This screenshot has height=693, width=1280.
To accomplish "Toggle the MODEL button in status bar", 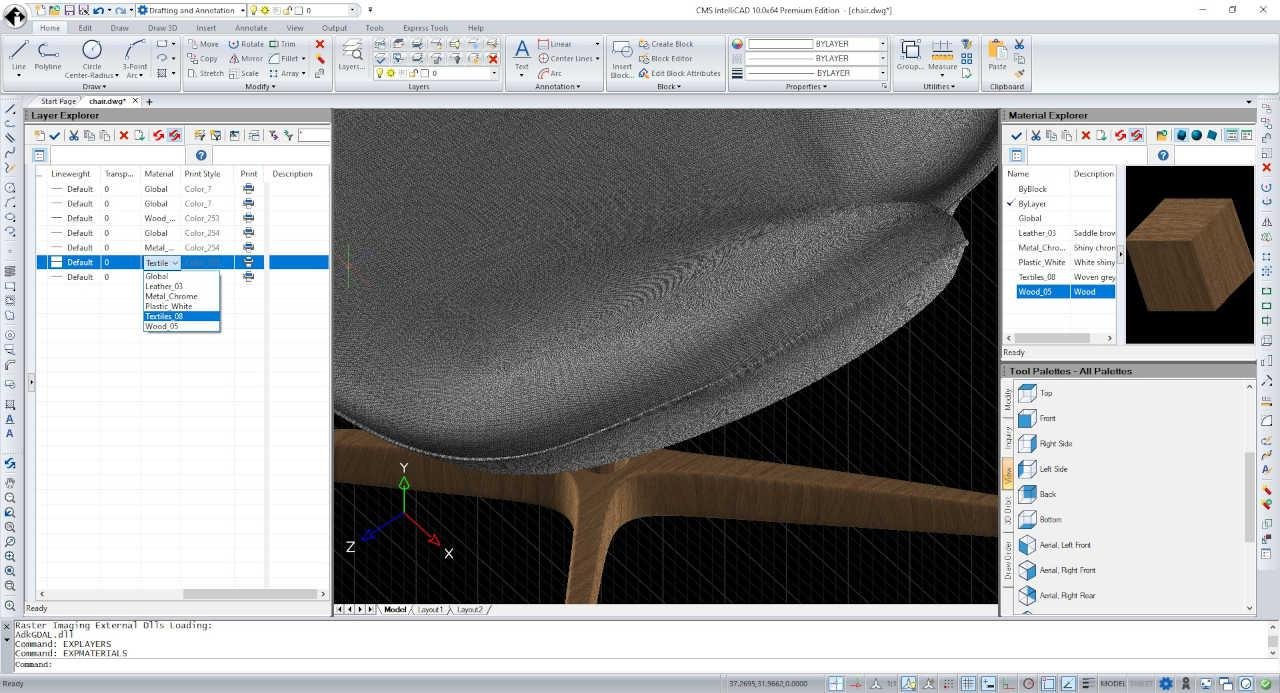I will click(1111, 684).
